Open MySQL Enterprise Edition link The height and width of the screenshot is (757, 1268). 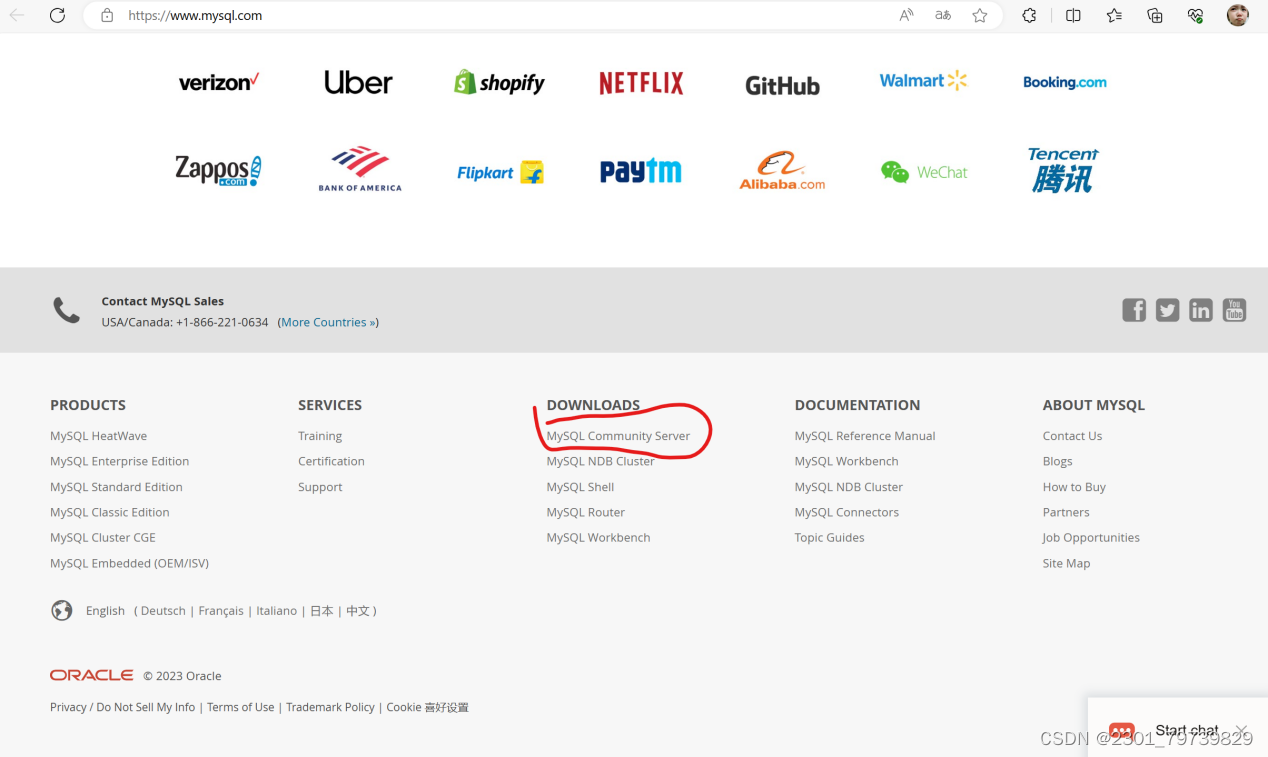(119, 461)
